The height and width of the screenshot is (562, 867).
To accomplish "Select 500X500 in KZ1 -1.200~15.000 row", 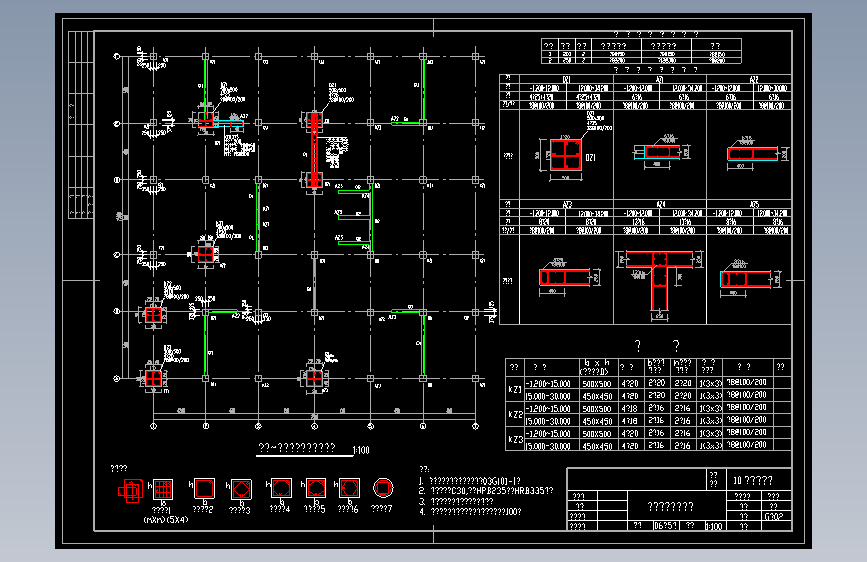I will 597,383.
